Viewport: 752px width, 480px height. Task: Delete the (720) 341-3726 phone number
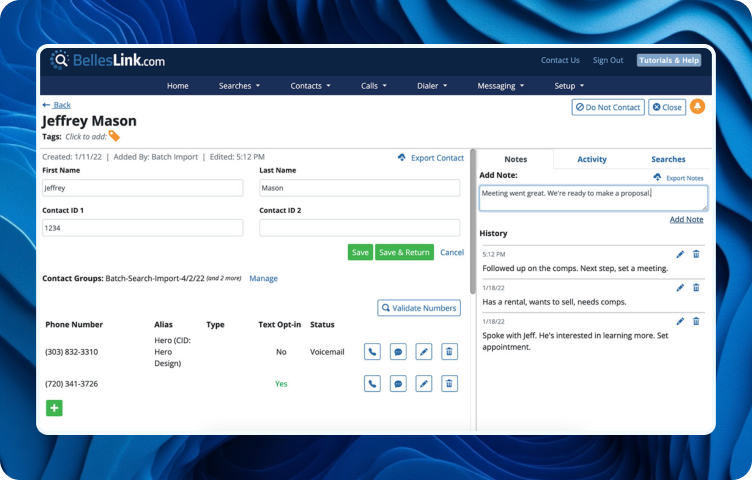coord(449,383)
